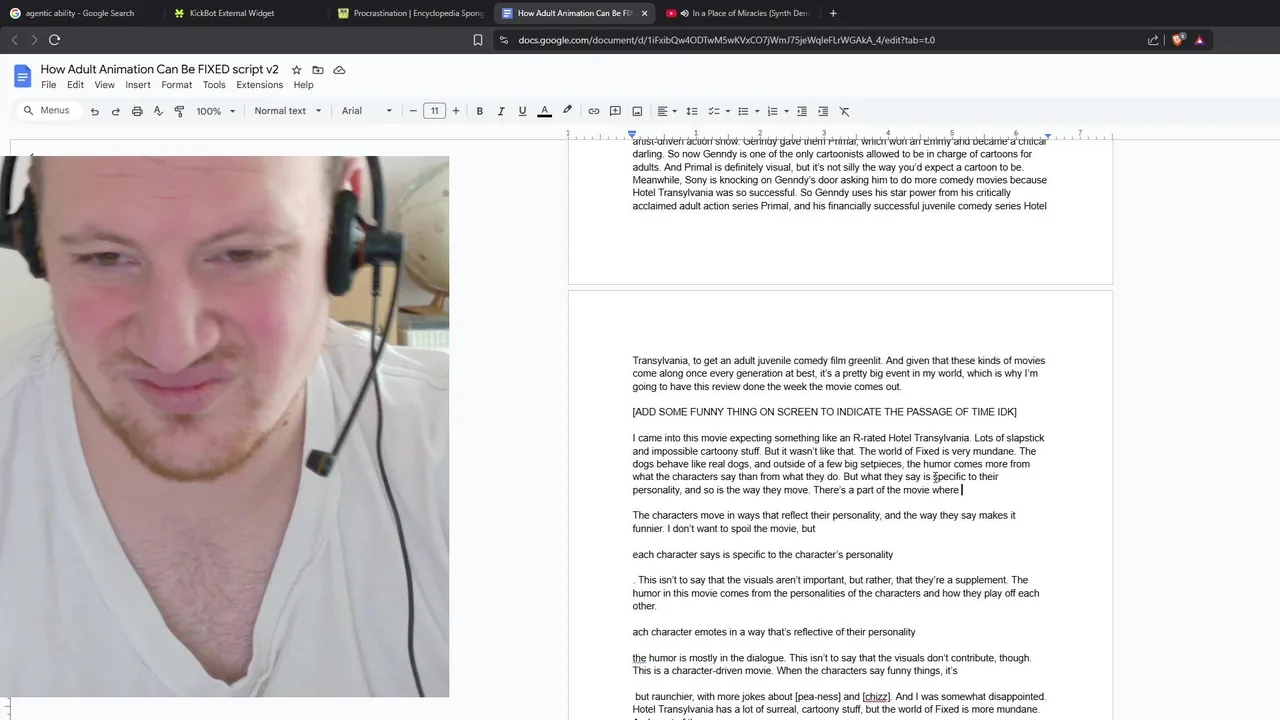Open the text alignment dropdown
Image resolution: width=1280 pixels, height=720 pixels.
[x=667, y=111]
